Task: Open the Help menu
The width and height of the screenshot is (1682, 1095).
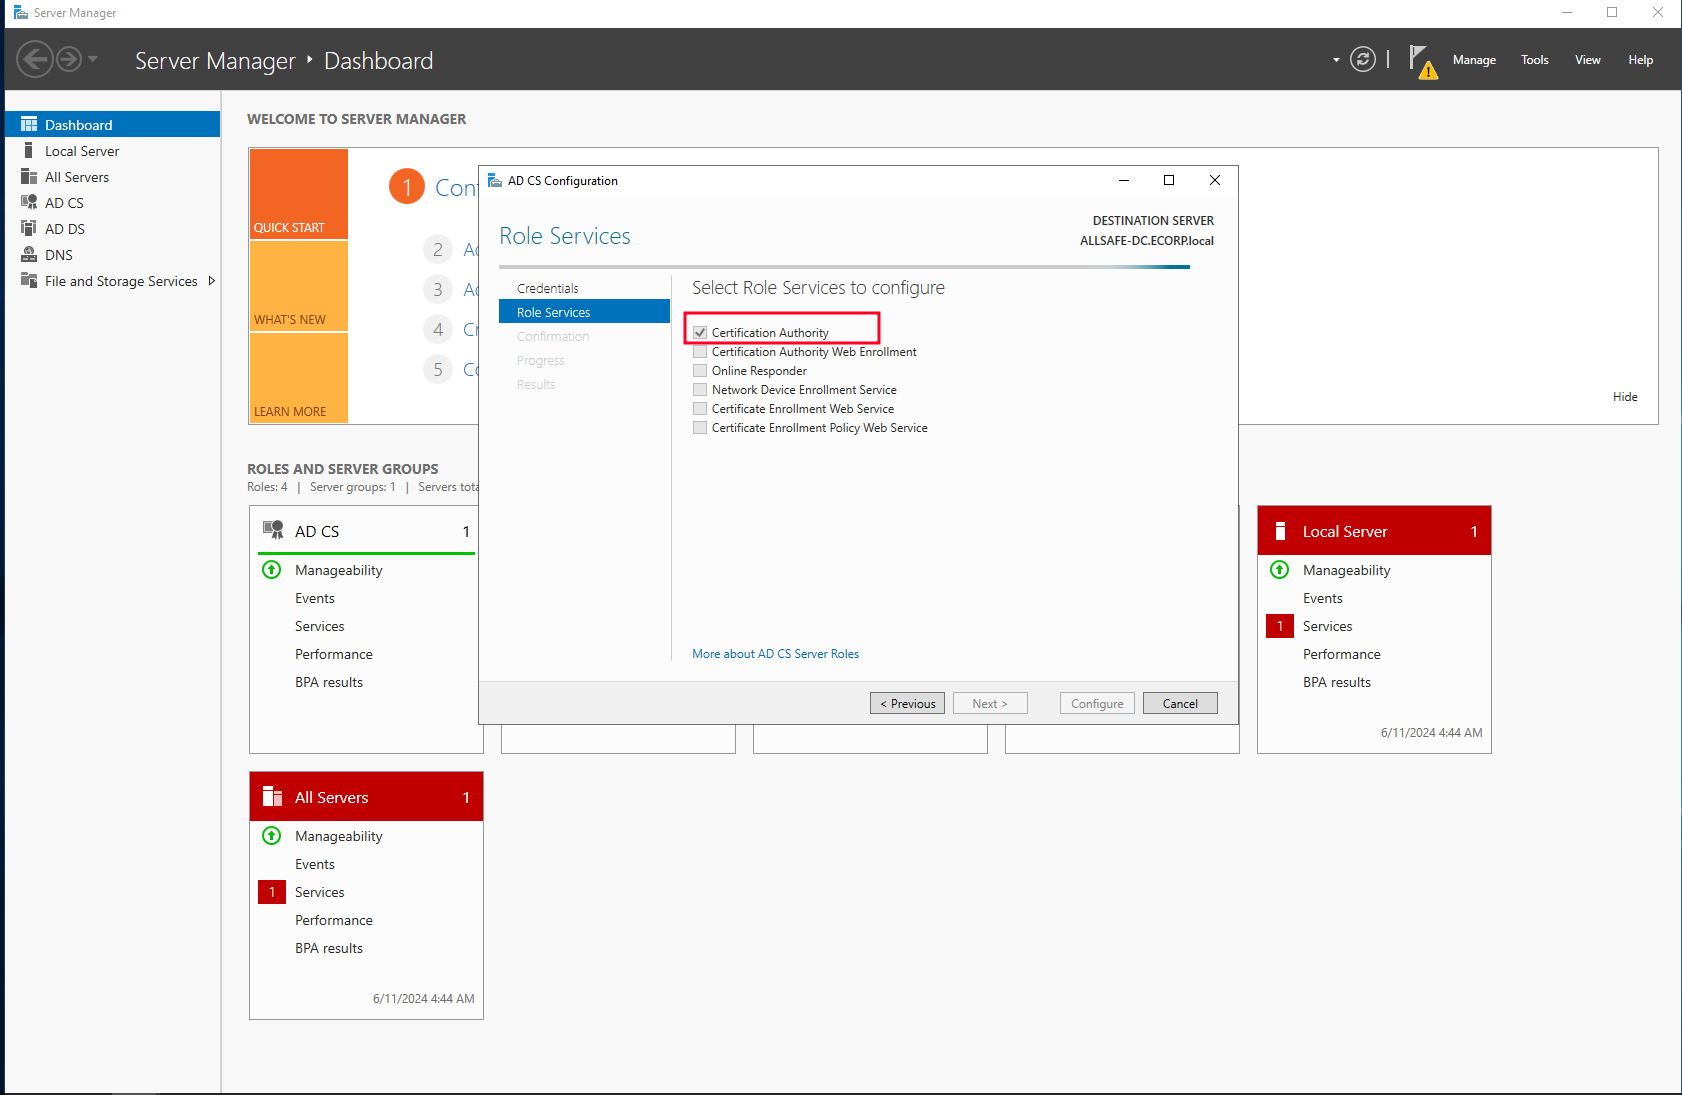Action: (1641, 60)
